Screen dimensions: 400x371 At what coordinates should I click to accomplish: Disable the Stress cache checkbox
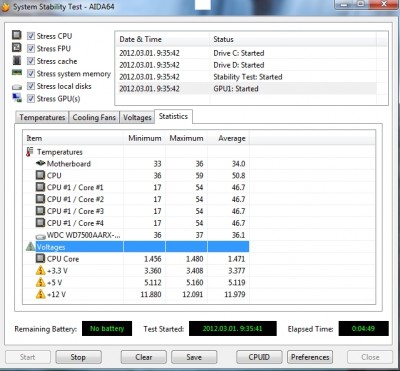tap(31, 61)
